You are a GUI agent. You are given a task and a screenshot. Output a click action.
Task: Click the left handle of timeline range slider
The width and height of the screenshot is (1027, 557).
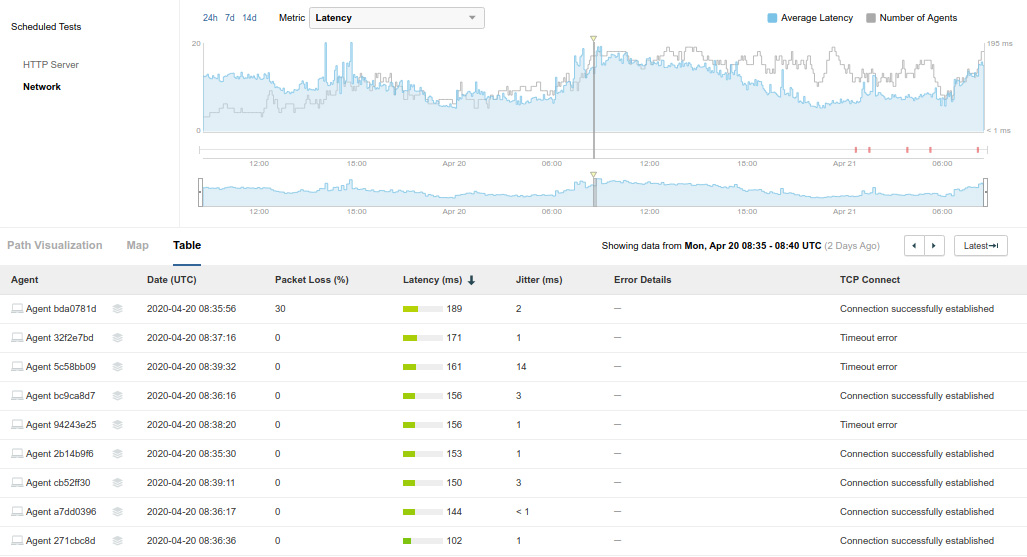point(201,192)
